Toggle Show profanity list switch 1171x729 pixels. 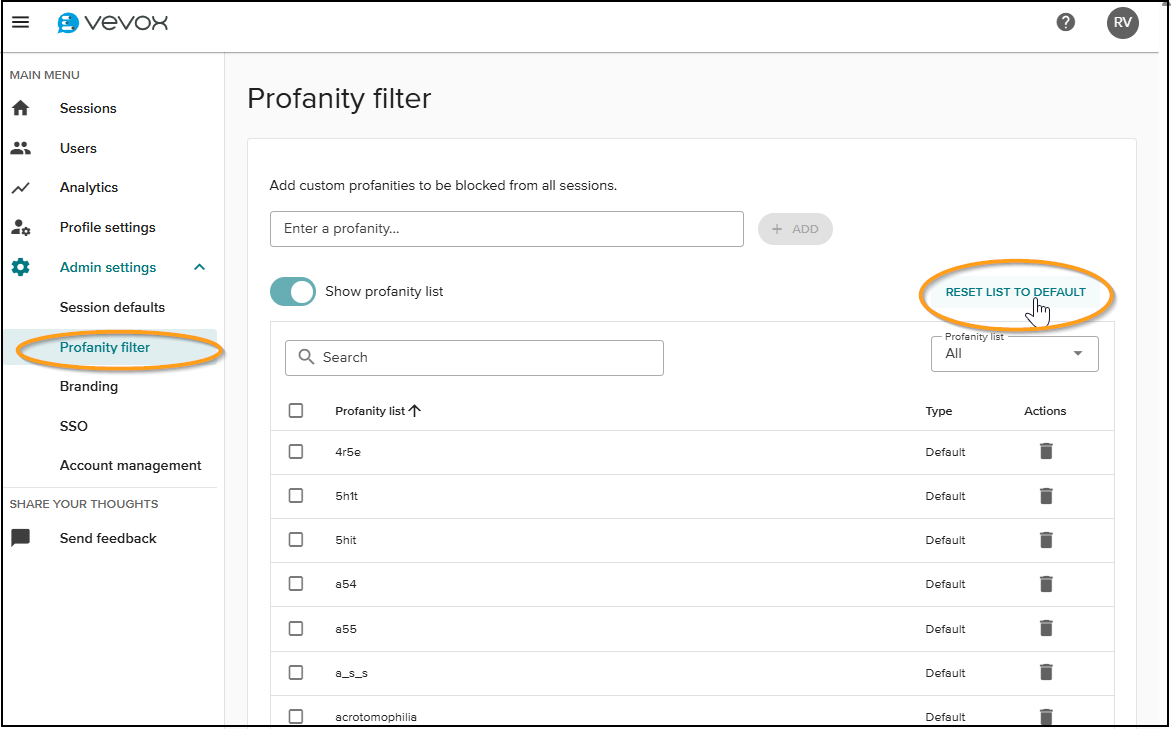coord(293,291)
